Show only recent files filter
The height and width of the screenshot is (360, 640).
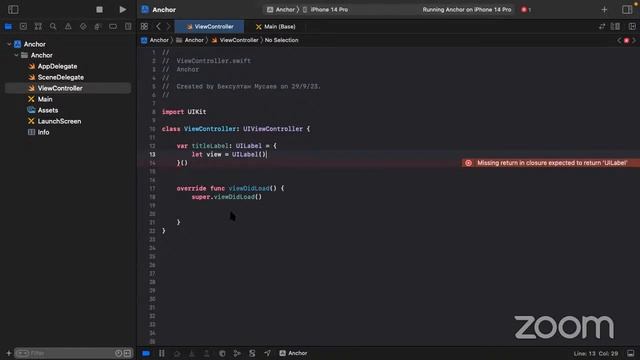coord(118,353)
